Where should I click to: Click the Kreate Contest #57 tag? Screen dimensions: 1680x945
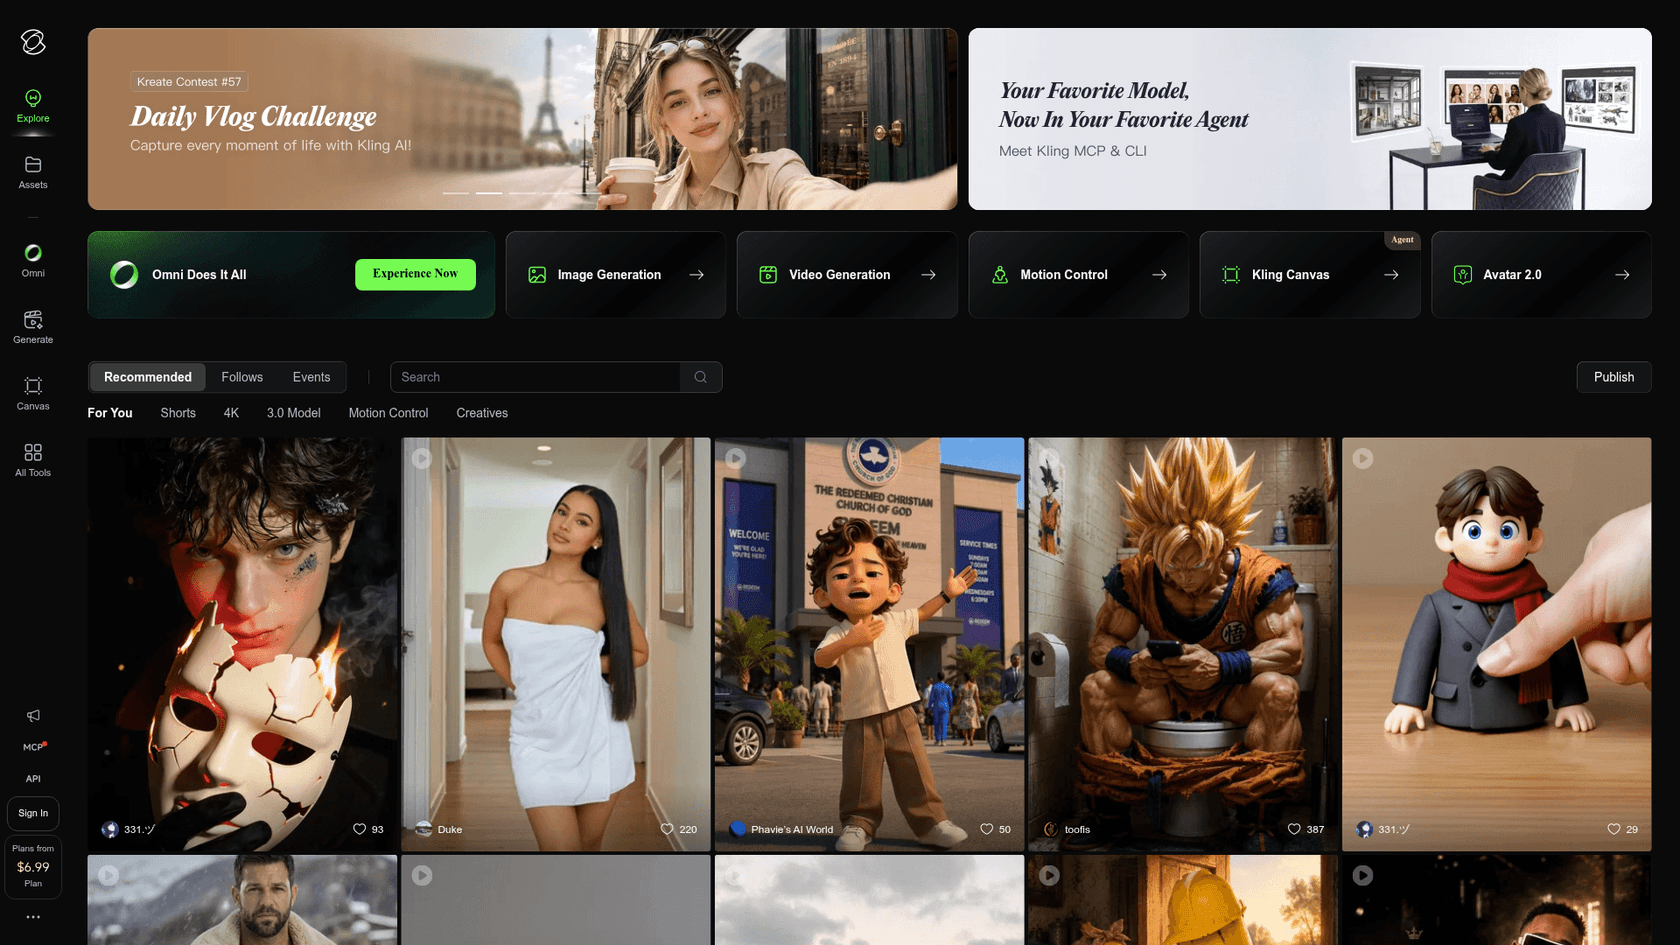pyautogui.click(x=189, y=82)
